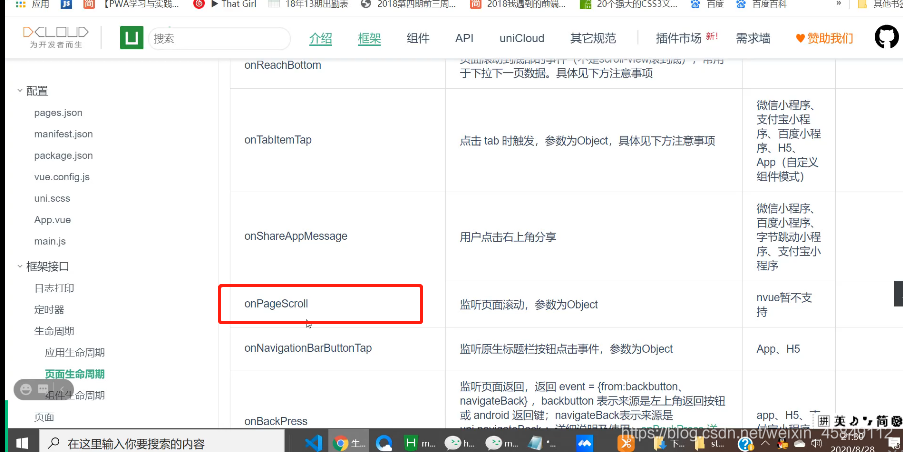Open HBuilder app from taskbar
The image size is (903, 452).
411,443
